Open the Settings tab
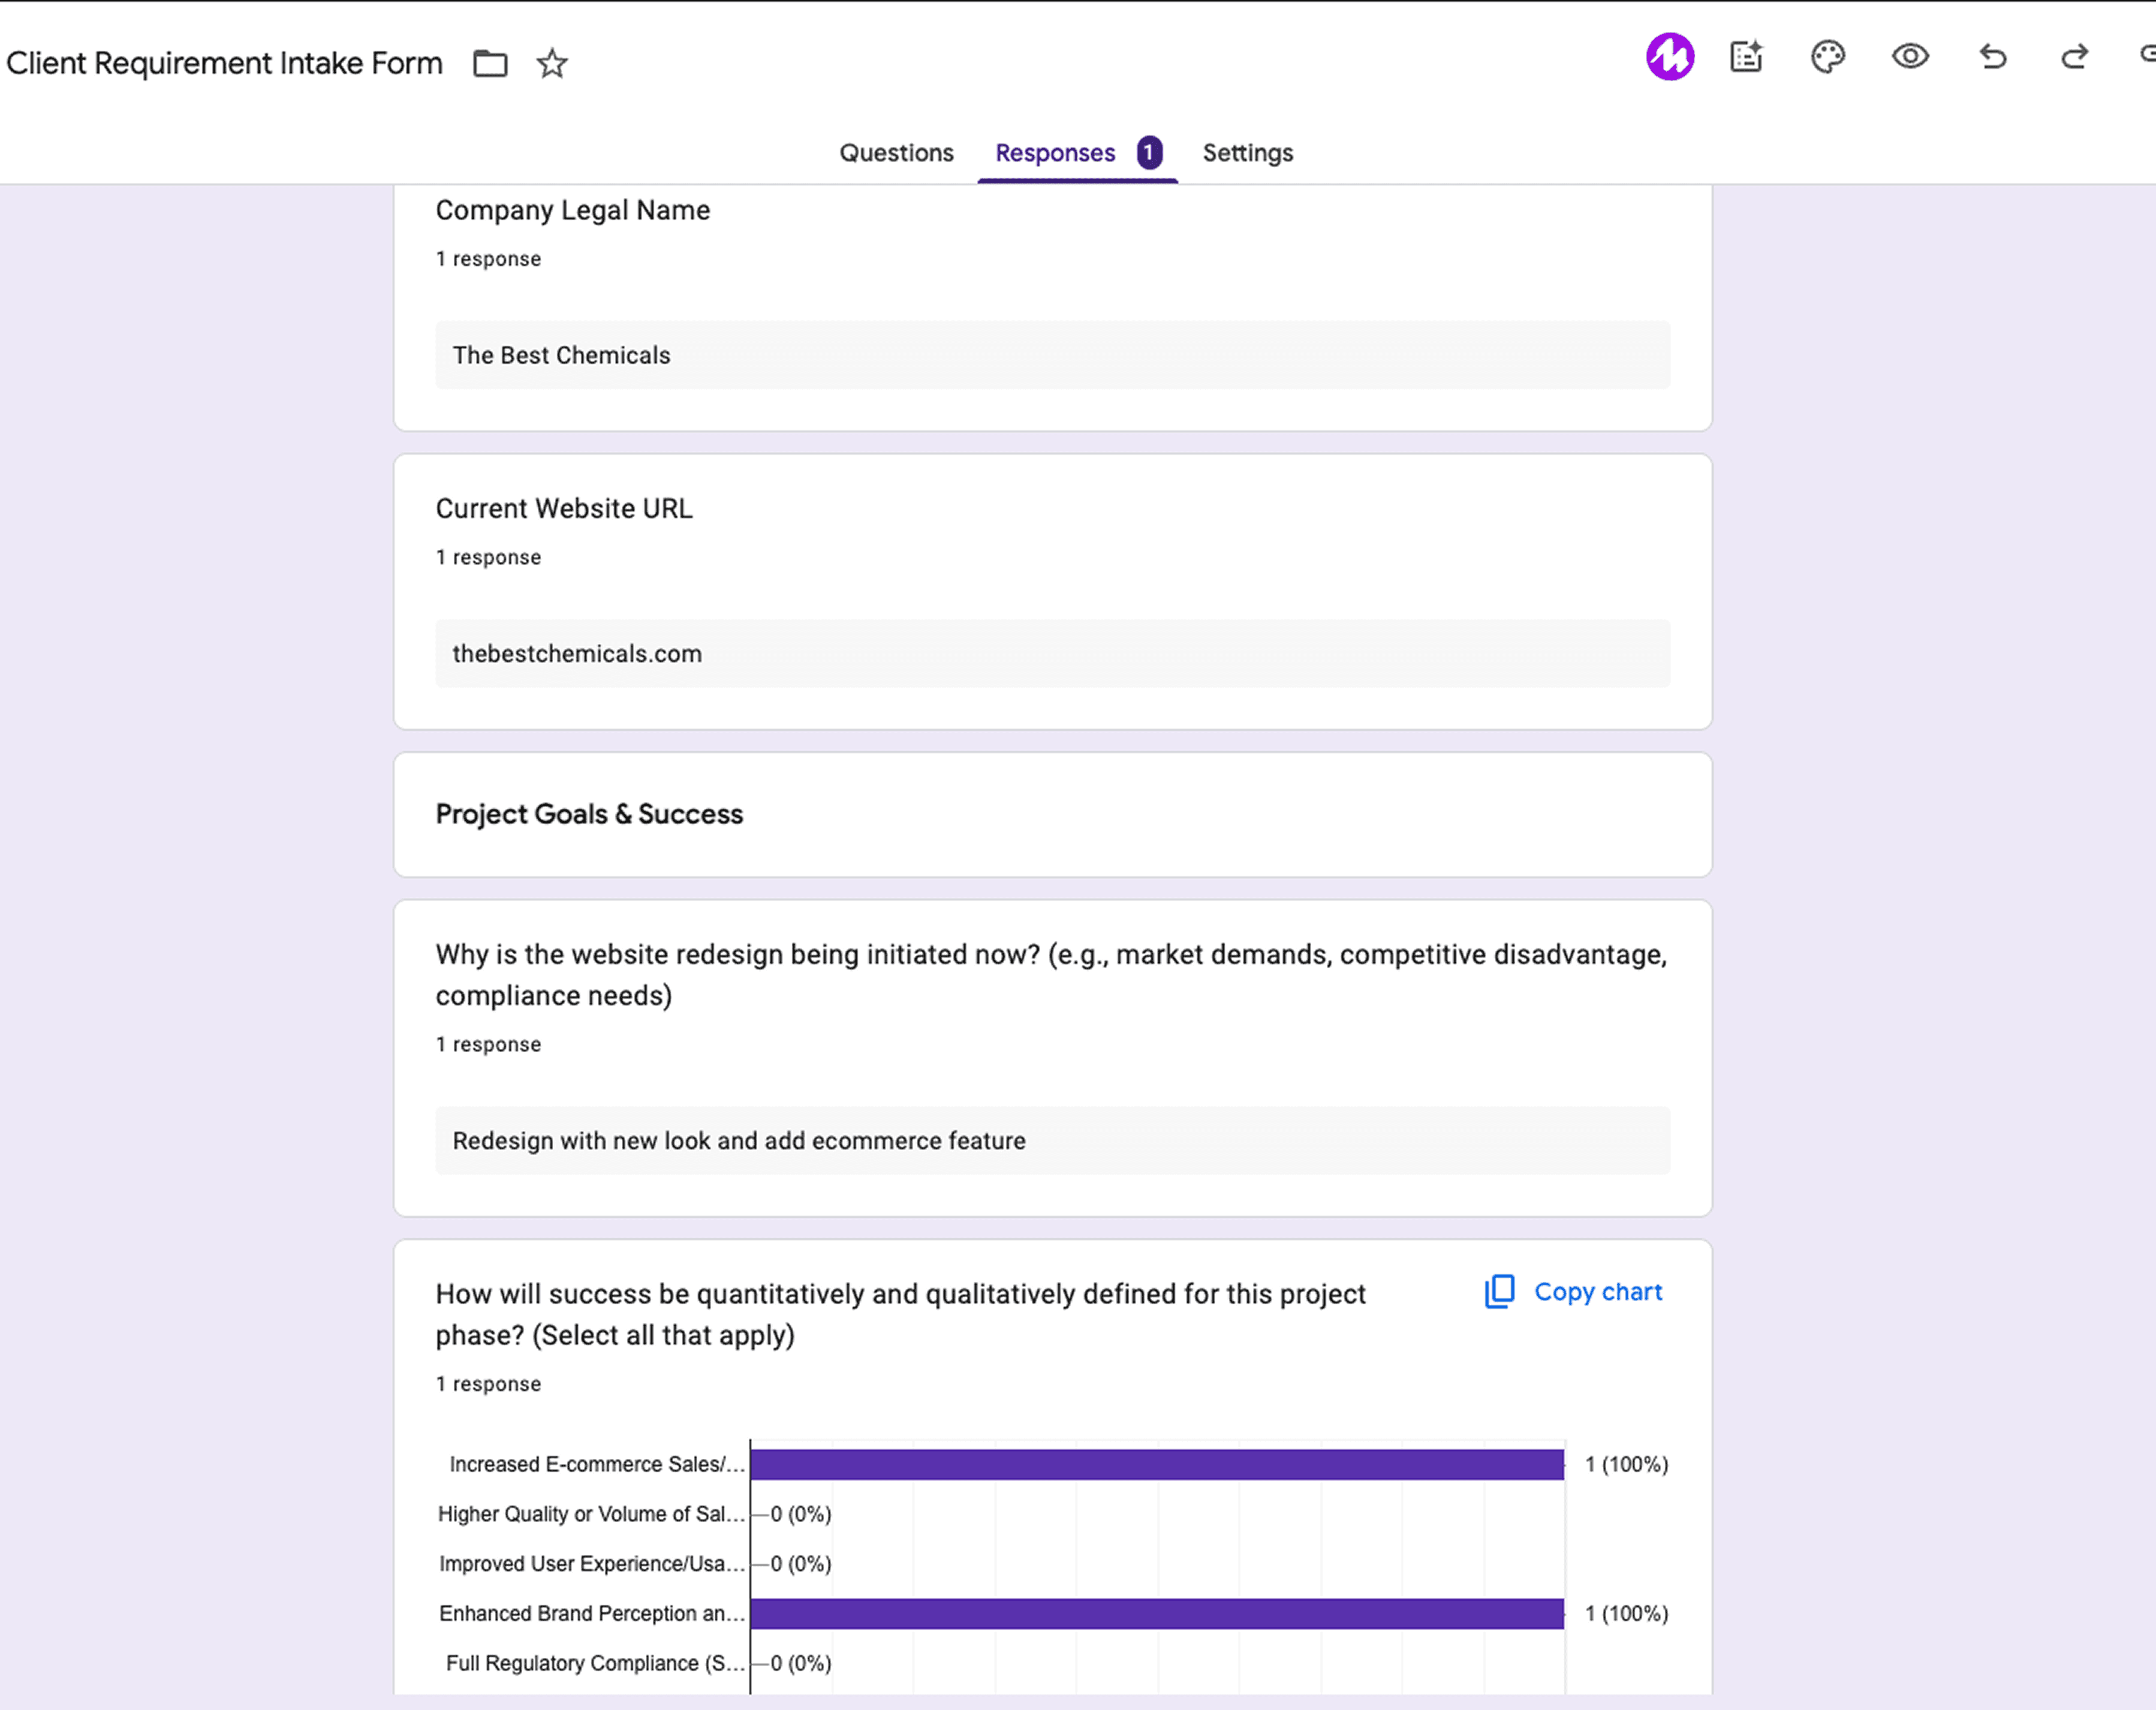 pyautogui.click(x=1247, y=153)
